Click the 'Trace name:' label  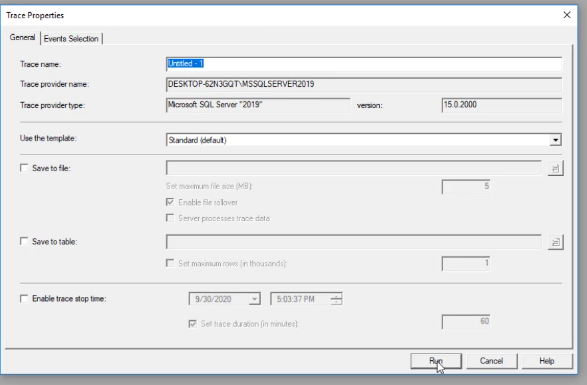pos(40,64)
